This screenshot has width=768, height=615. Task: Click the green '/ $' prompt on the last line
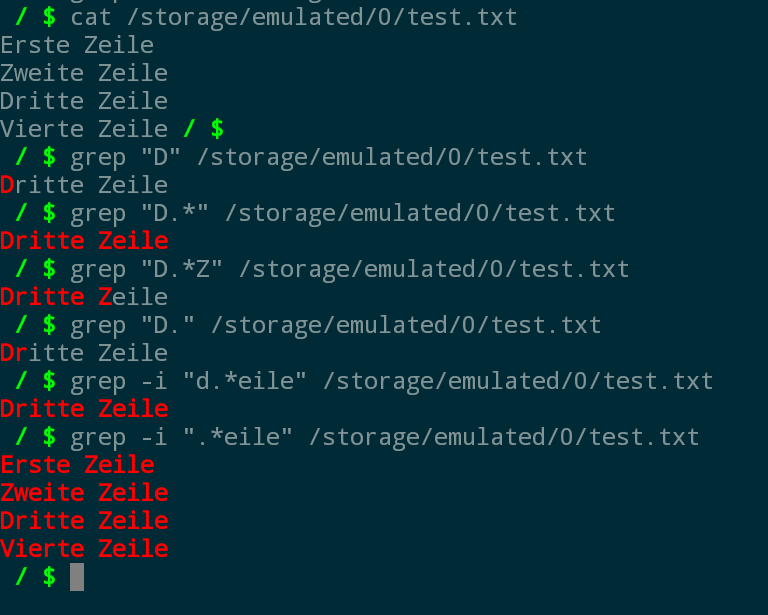pyautogui.click(x=35, y=577)
